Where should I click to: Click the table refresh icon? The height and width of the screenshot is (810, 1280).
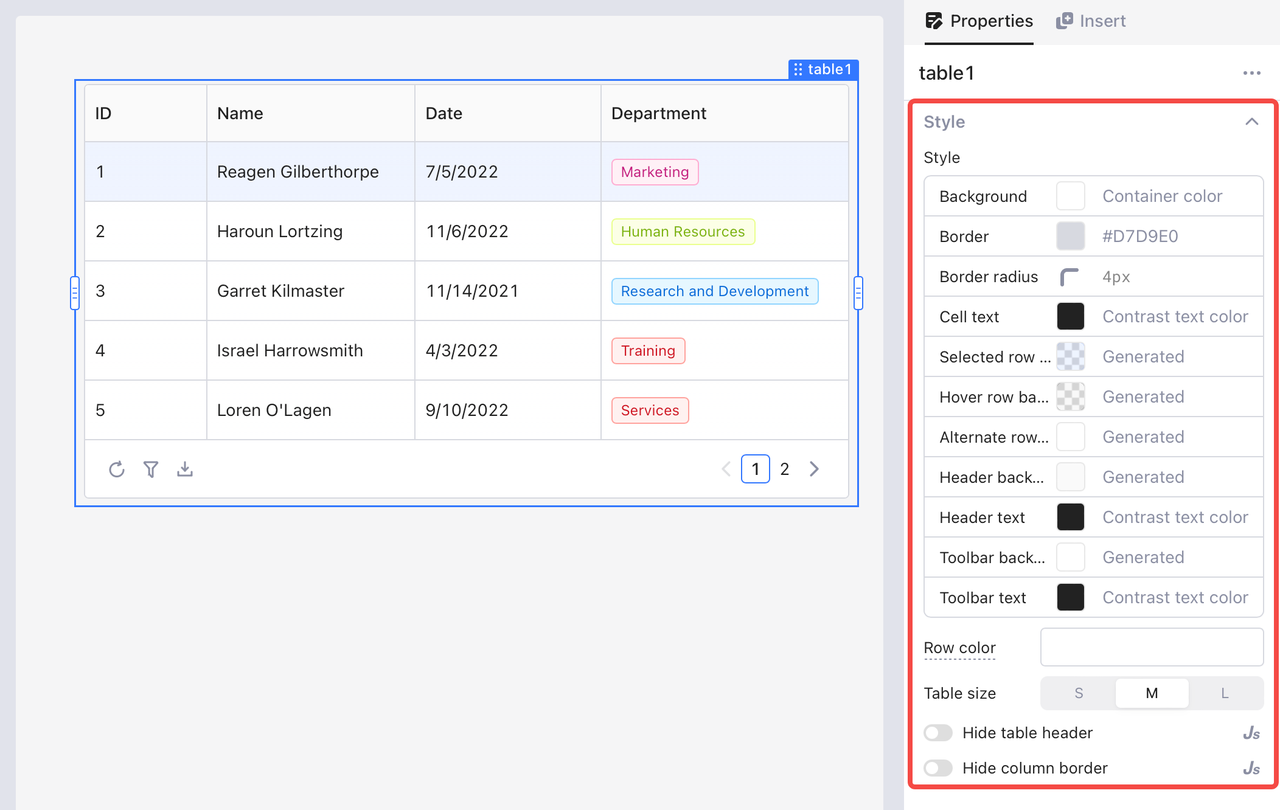pos(117,469)
